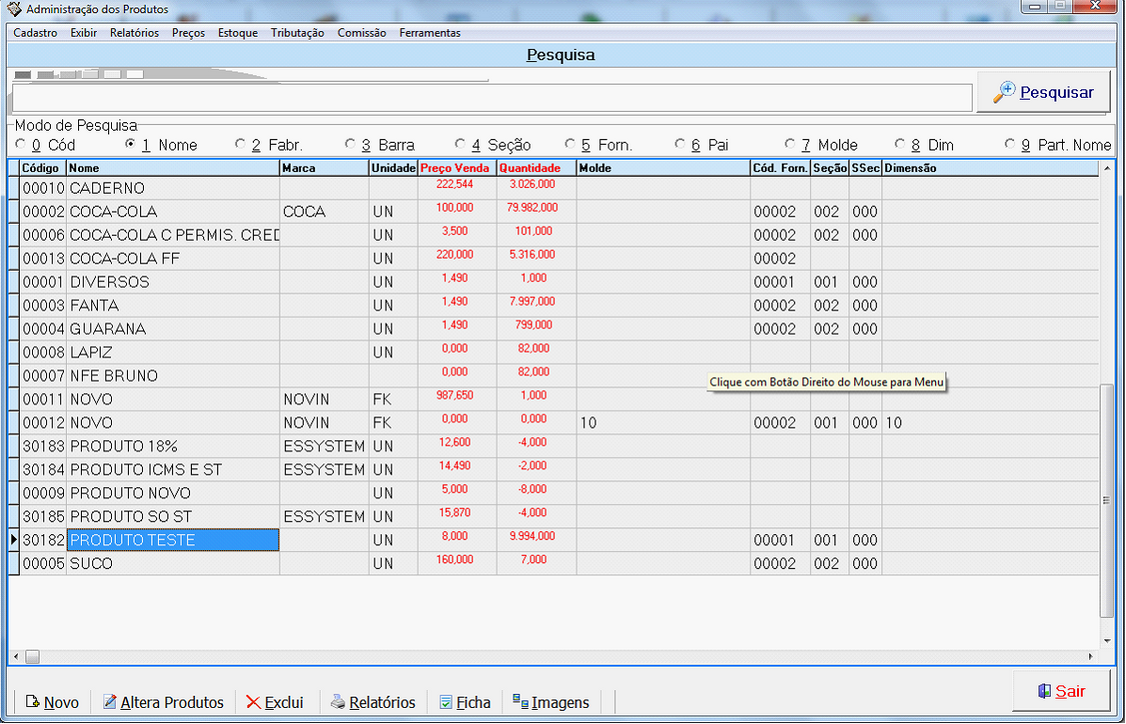Open Altera Produtos edit icon
1126x724 pixels.
tap(163, 702)
